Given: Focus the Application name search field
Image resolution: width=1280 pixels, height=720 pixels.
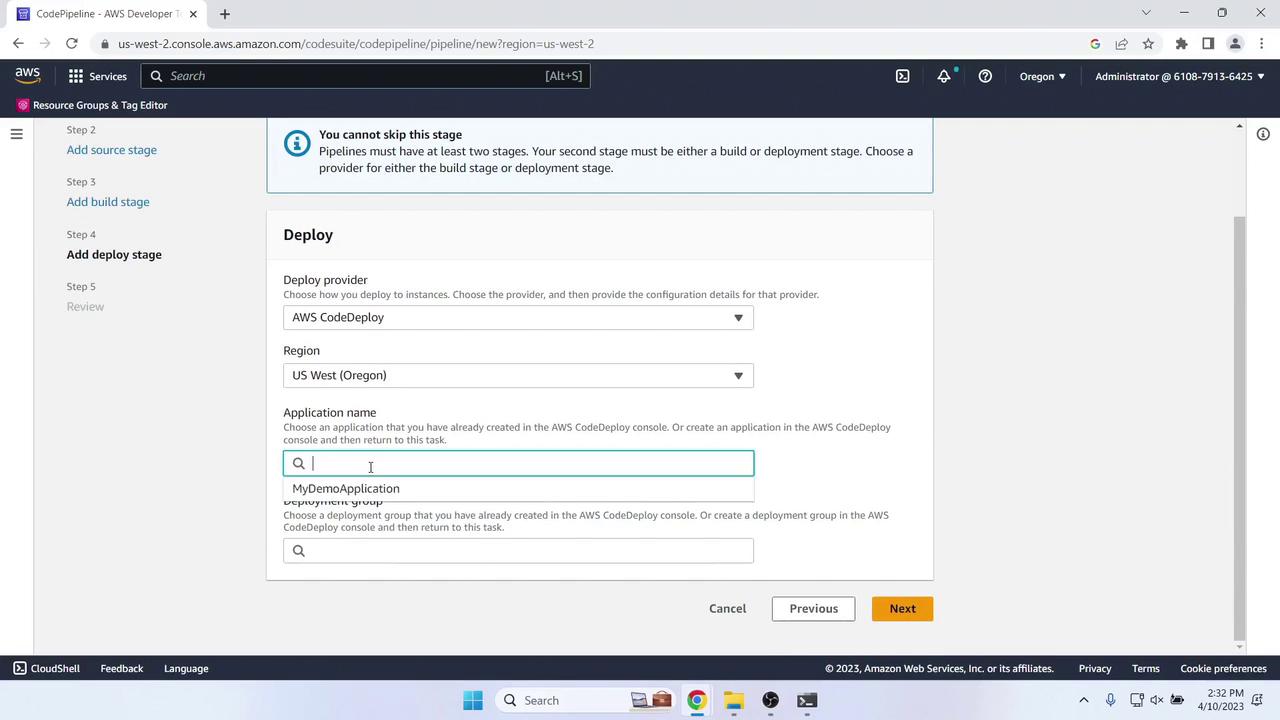Looking at the screenshot, I should (x=518, y=463).
